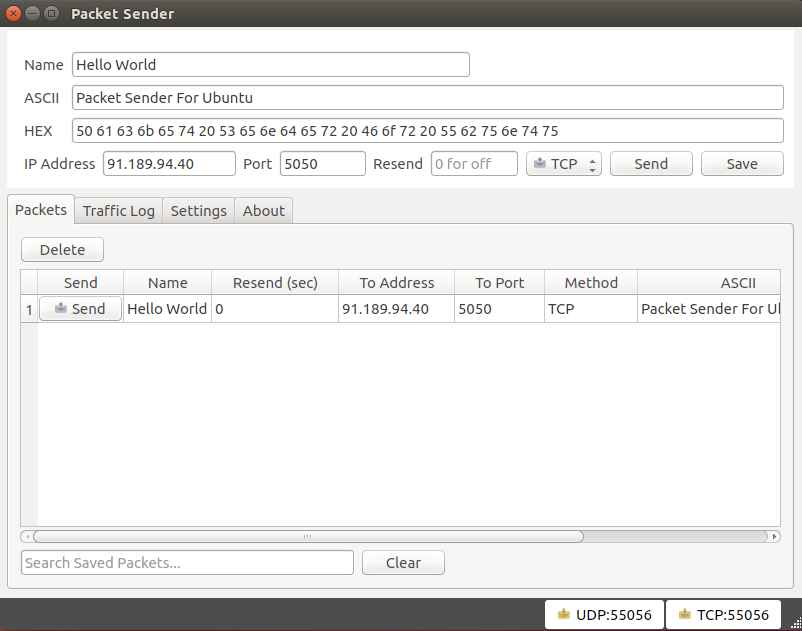Click the horizontal scrollbar handle
This screenshot has width=802, height=631.
[308, 536]
